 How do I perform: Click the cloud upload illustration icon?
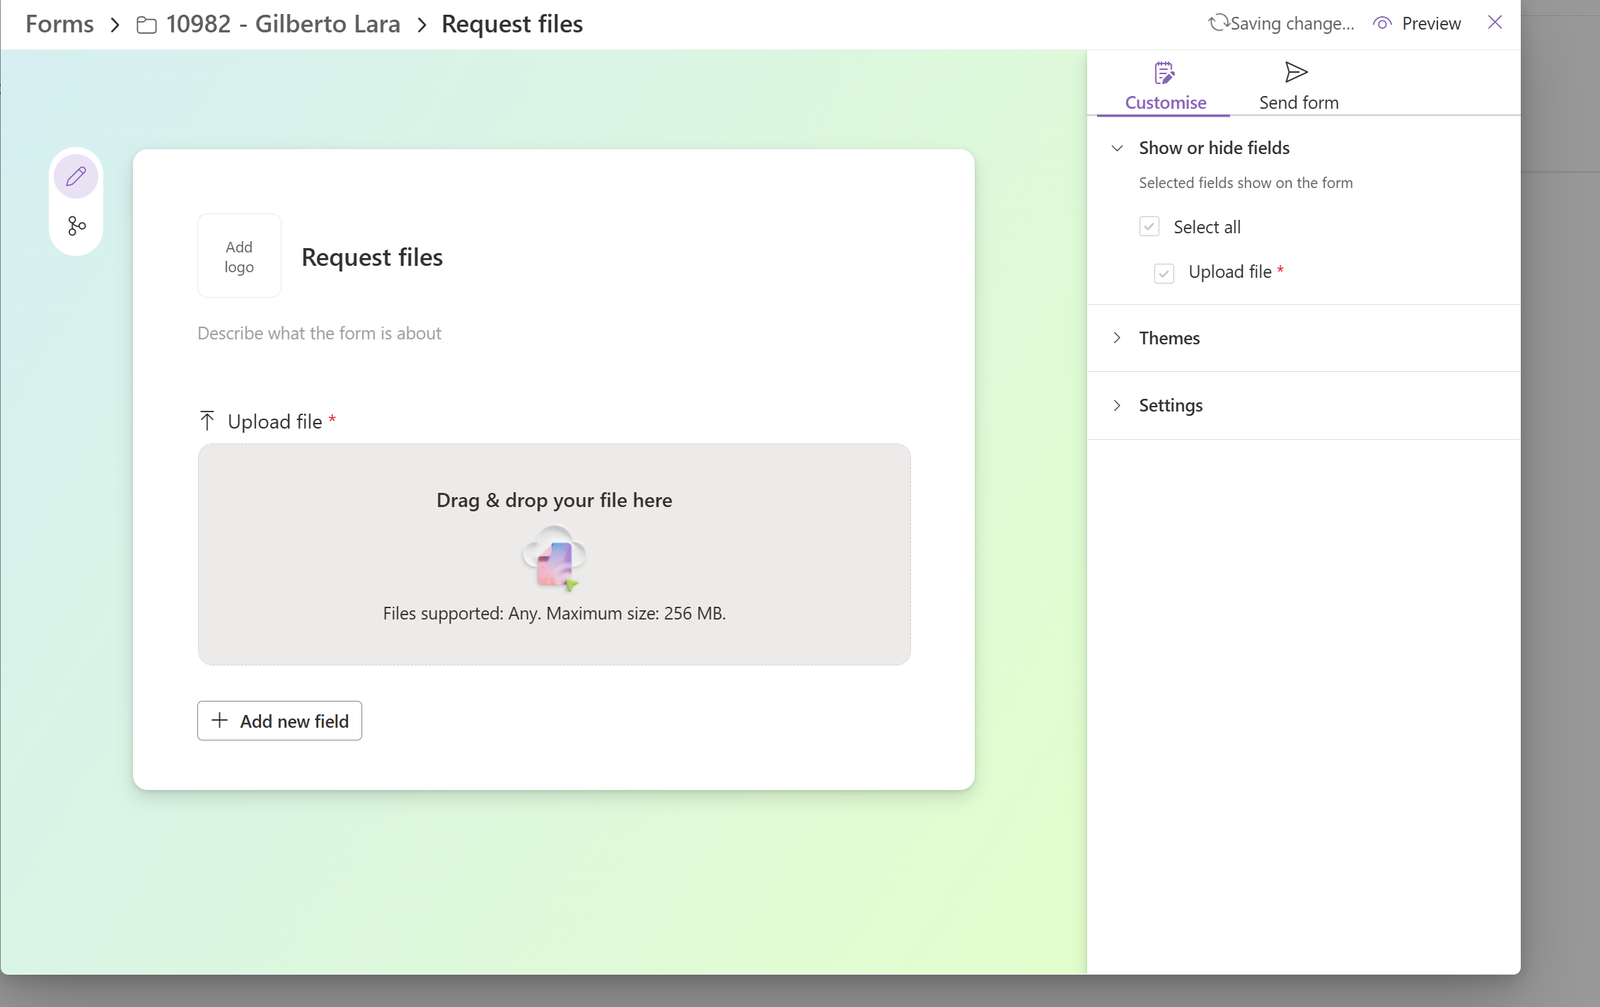[554, 558]
